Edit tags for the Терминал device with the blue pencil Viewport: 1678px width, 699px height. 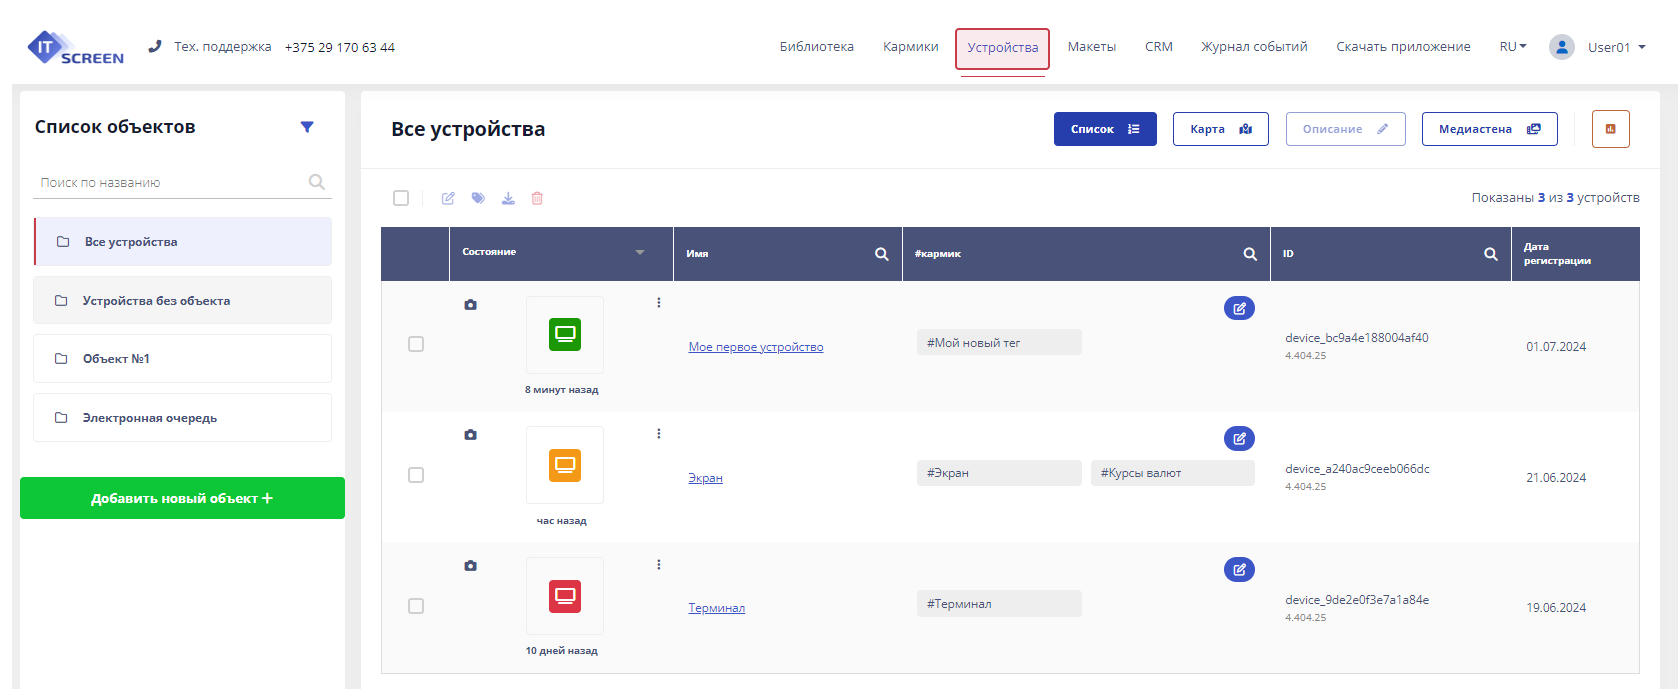click(x=1239, y=569)
